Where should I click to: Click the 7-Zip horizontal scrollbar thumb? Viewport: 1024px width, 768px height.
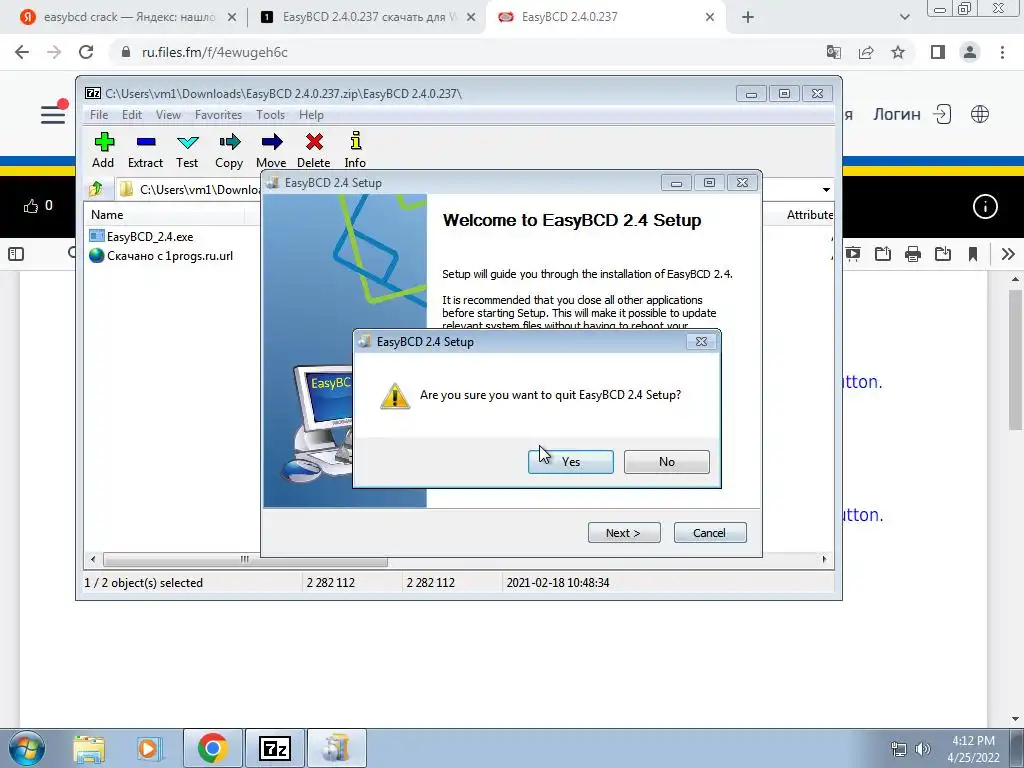click(x=245, y=560)
